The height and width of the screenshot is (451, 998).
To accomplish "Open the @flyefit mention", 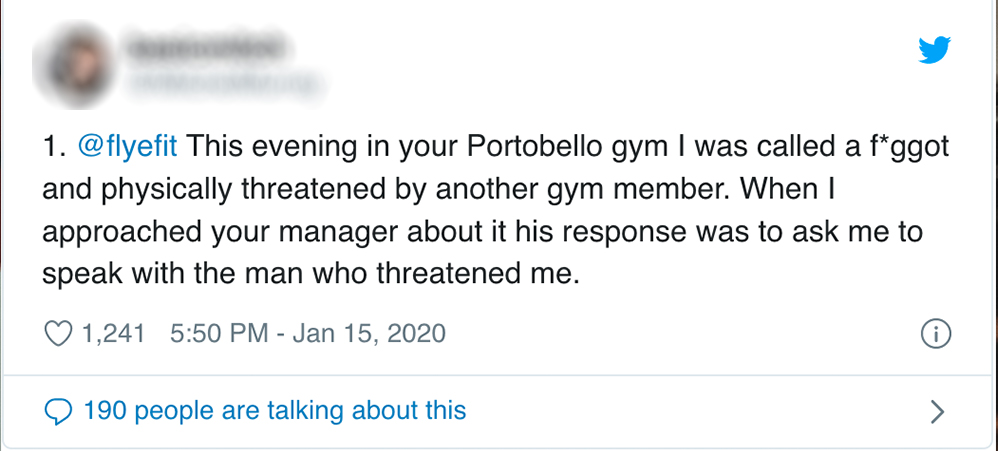I will [x=127, y=149].
